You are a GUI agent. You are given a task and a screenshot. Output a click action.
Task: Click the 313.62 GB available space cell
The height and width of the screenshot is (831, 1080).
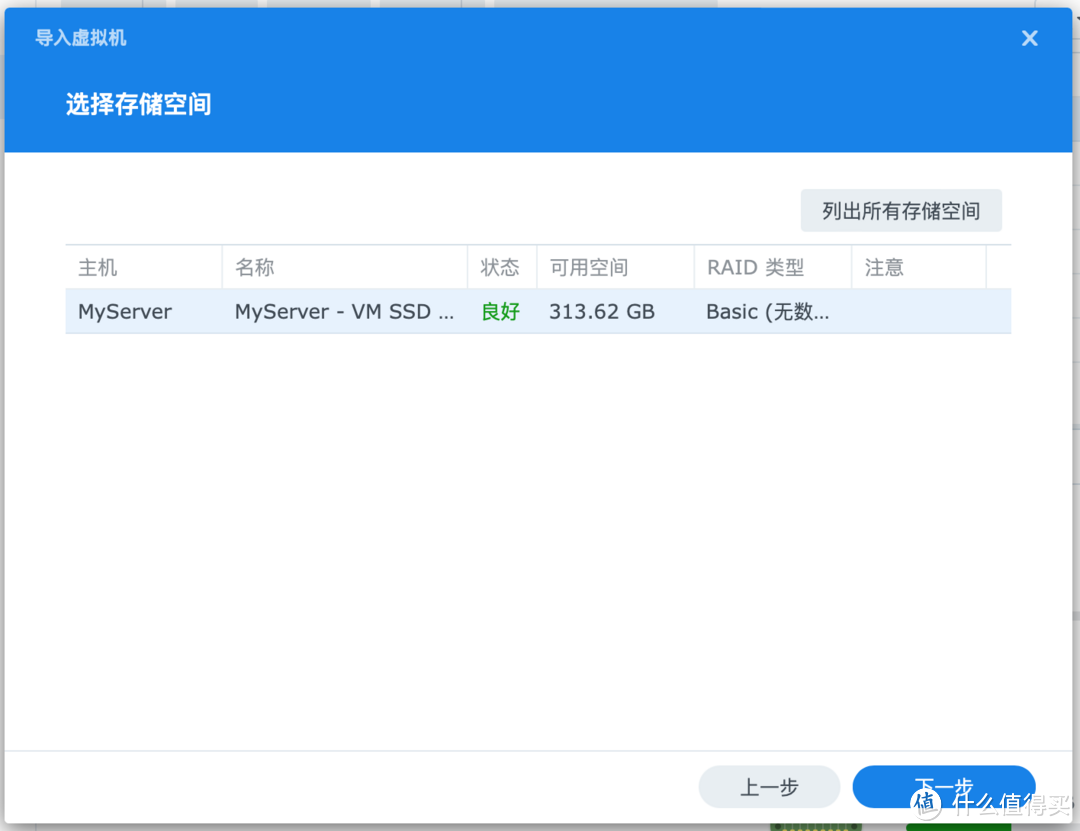[x=601, y=311]
